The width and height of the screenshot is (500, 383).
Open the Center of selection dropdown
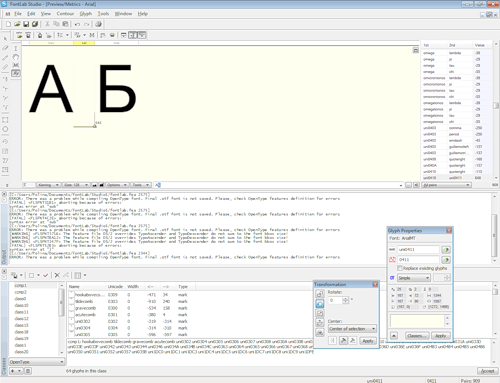pyautogui.click(x=352, y=329)
